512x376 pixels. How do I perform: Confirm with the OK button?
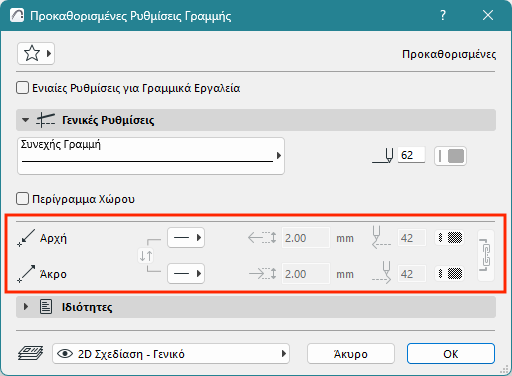(x=451, y=354)
